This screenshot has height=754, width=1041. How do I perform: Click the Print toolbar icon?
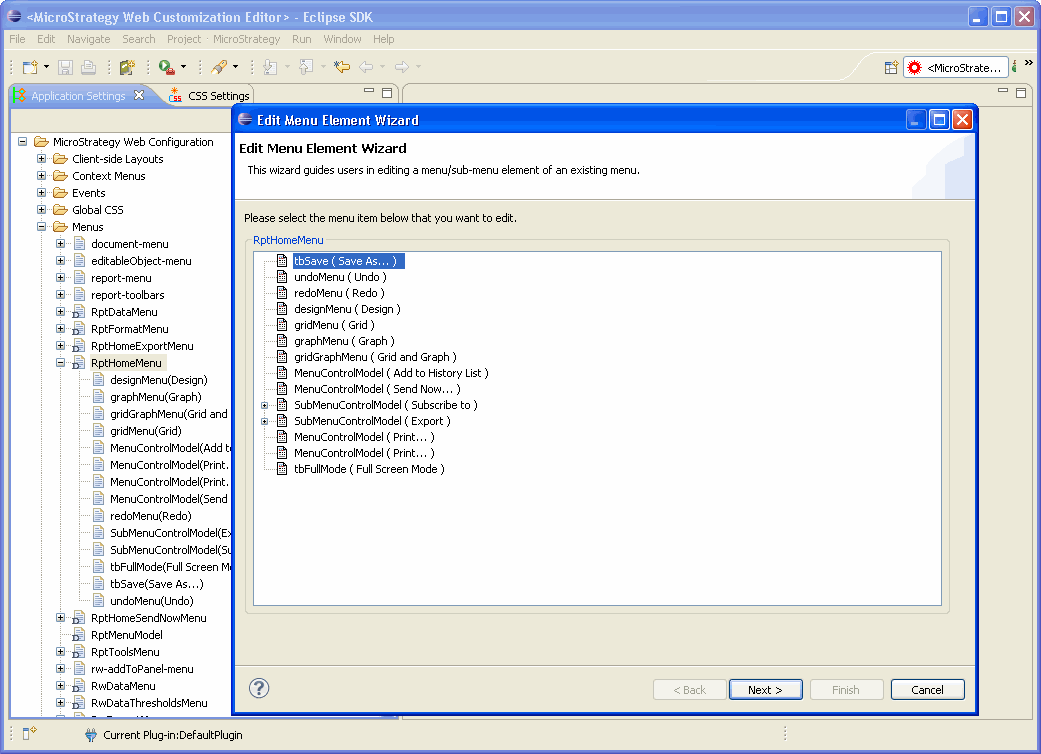[88, 67]
